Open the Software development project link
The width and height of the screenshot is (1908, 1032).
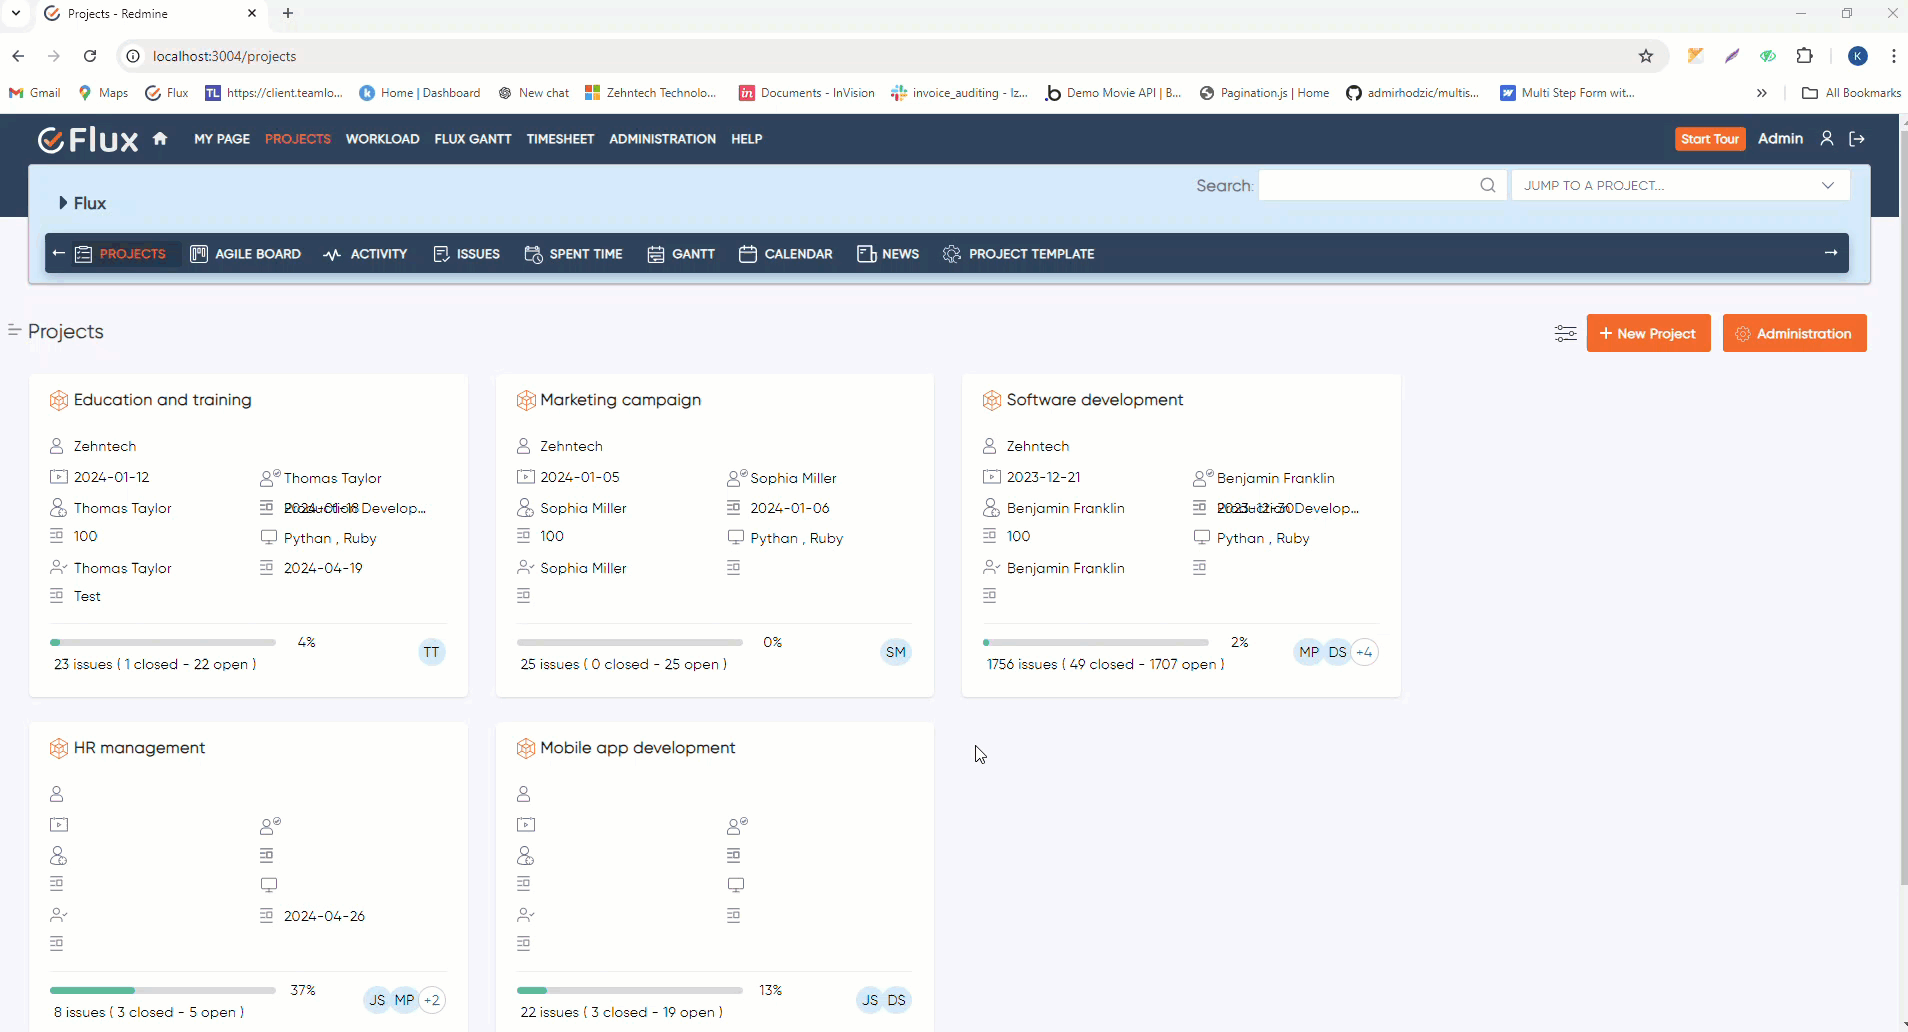coord(1094,400)
